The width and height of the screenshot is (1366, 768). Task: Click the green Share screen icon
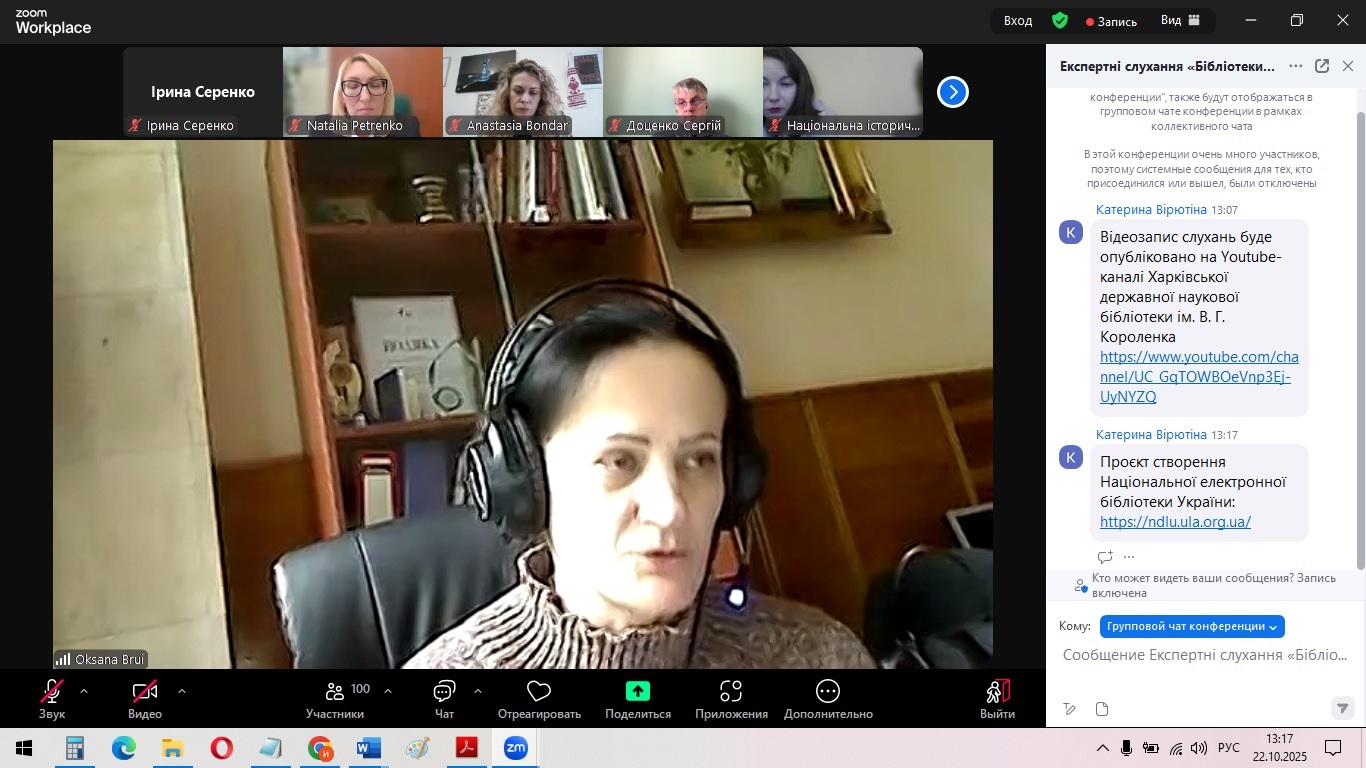coord(637,692)
